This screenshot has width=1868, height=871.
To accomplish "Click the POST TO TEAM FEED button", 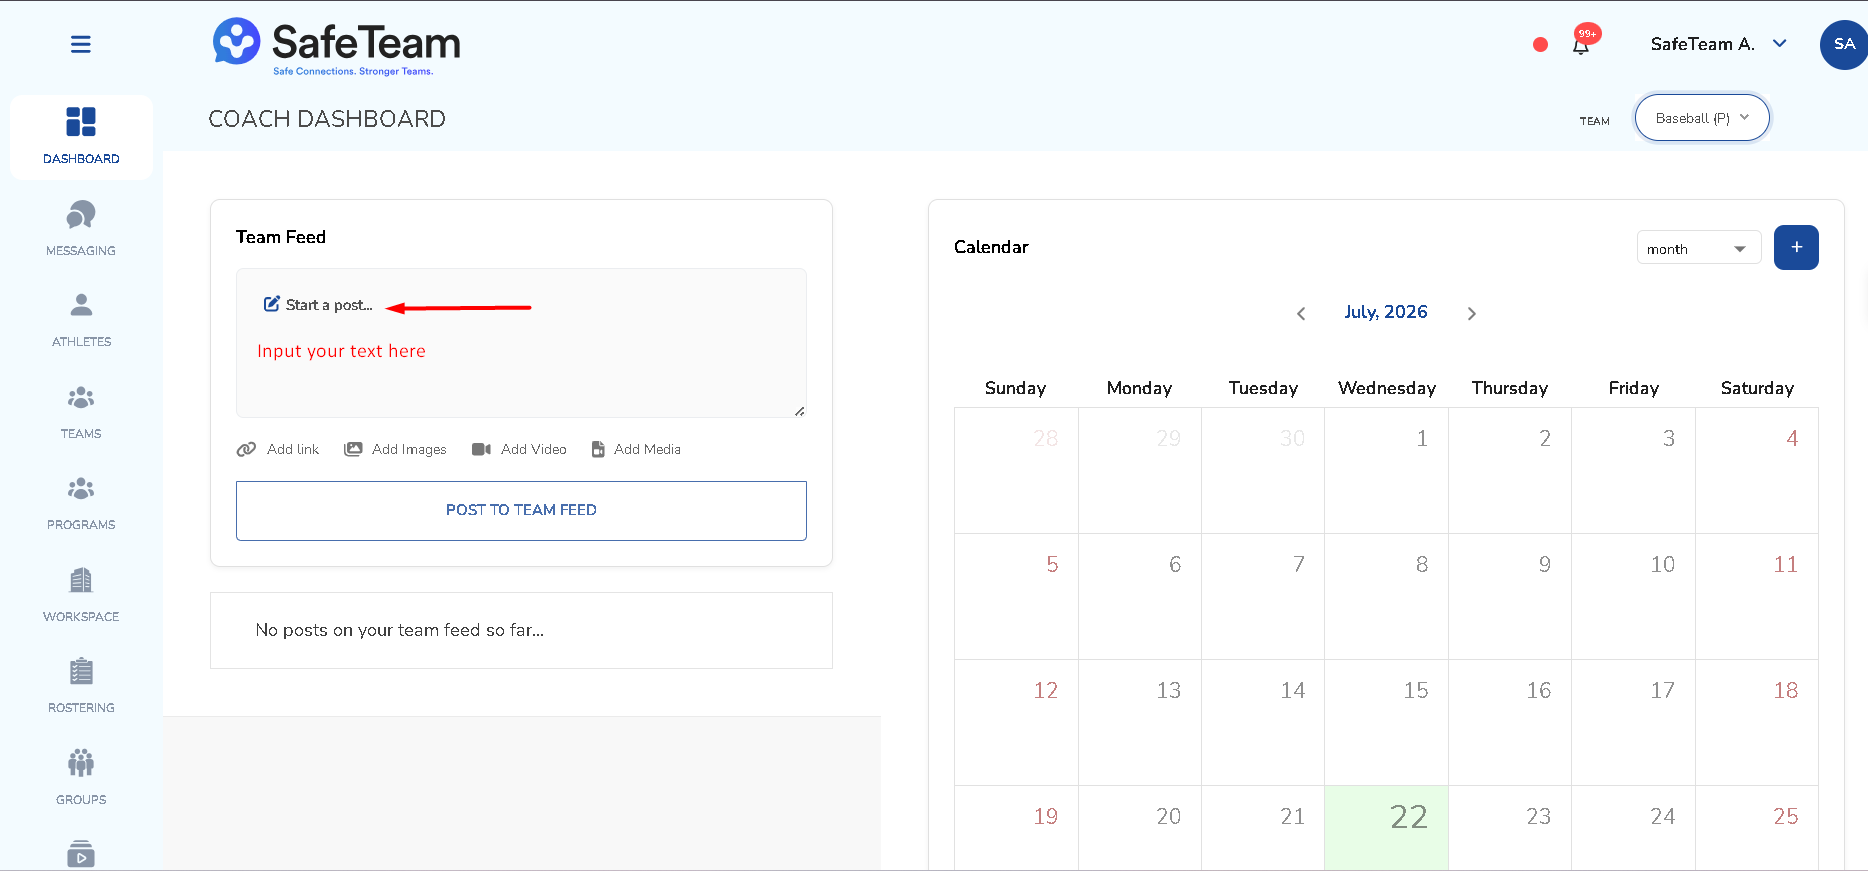I will [521, 511].
